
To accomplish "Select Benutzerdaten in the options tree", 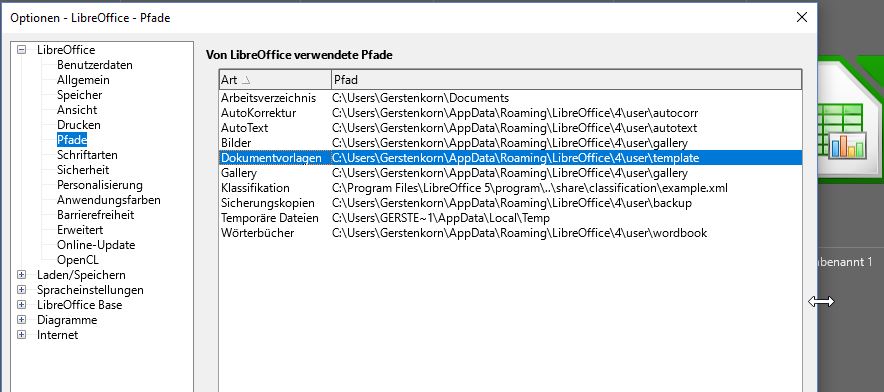I will pos(95,65).
